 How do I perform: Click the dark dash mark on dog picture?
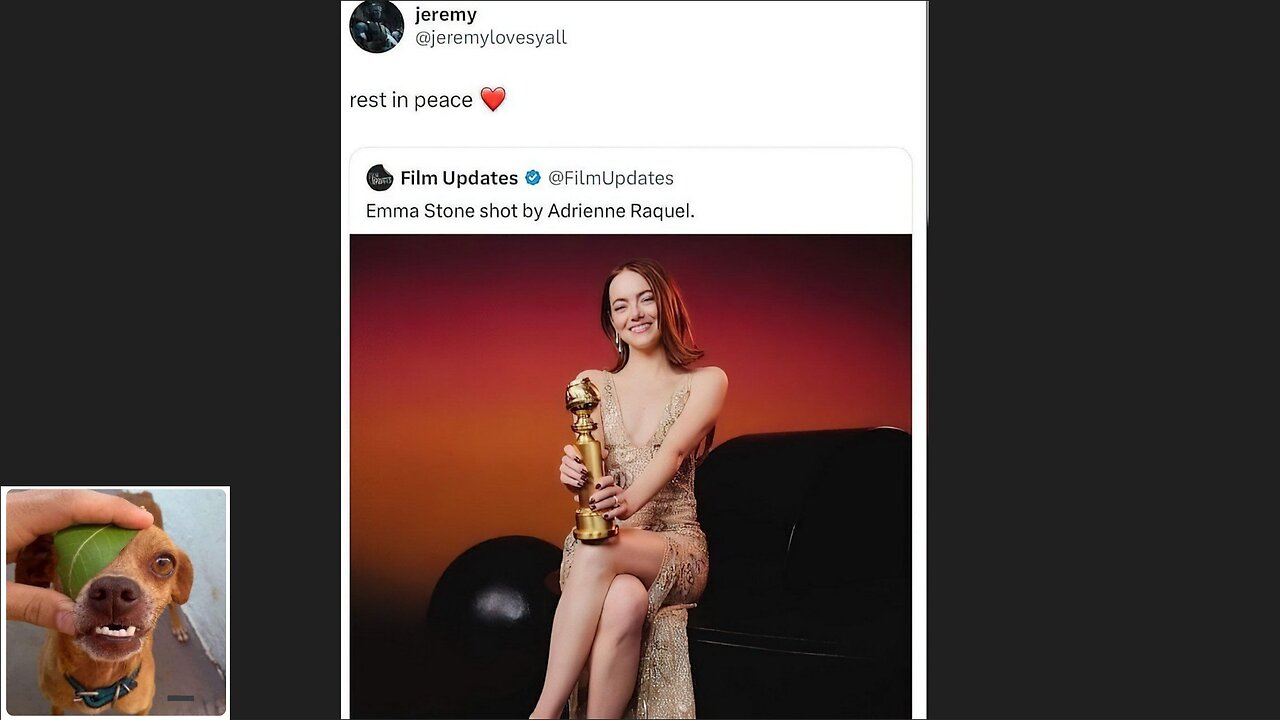coord(180,698)
